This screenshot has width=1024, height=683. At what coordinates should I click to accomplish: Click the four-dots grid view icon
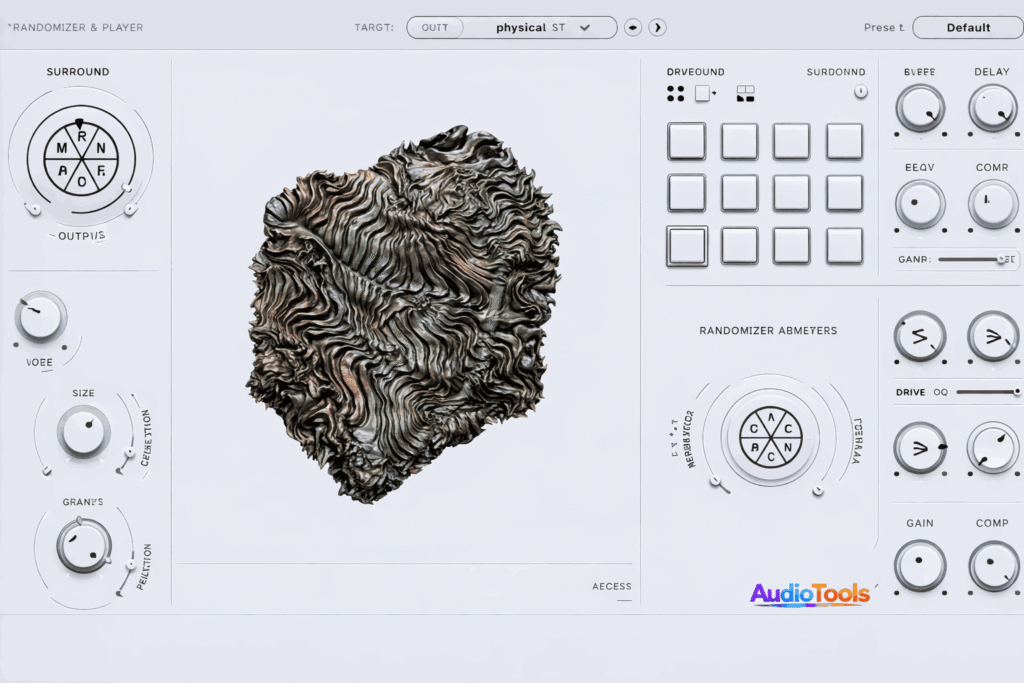675,94
